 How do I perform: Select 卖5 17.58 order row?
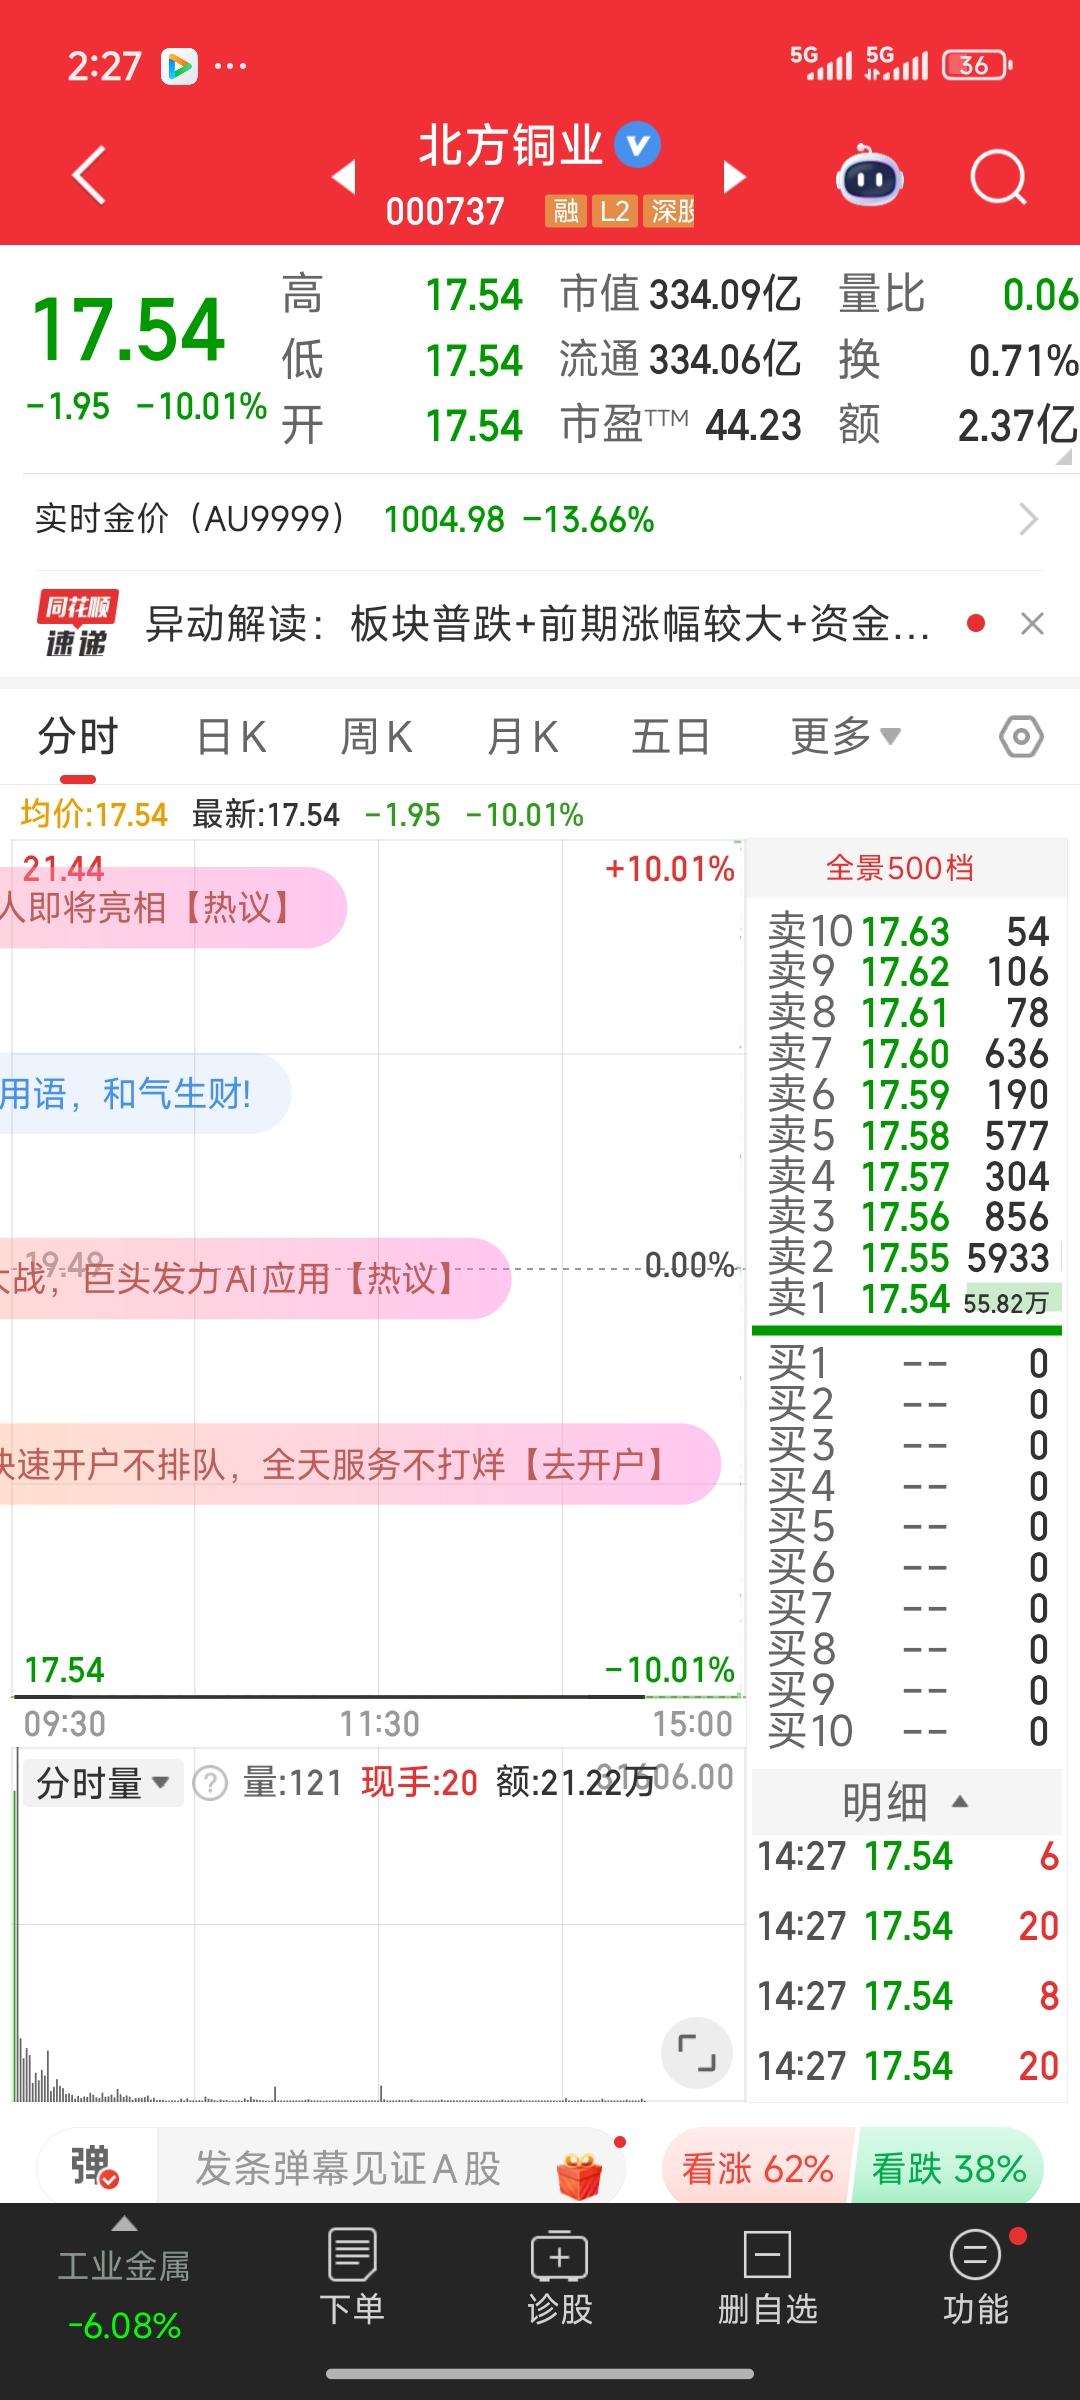tap(908, 1136)
